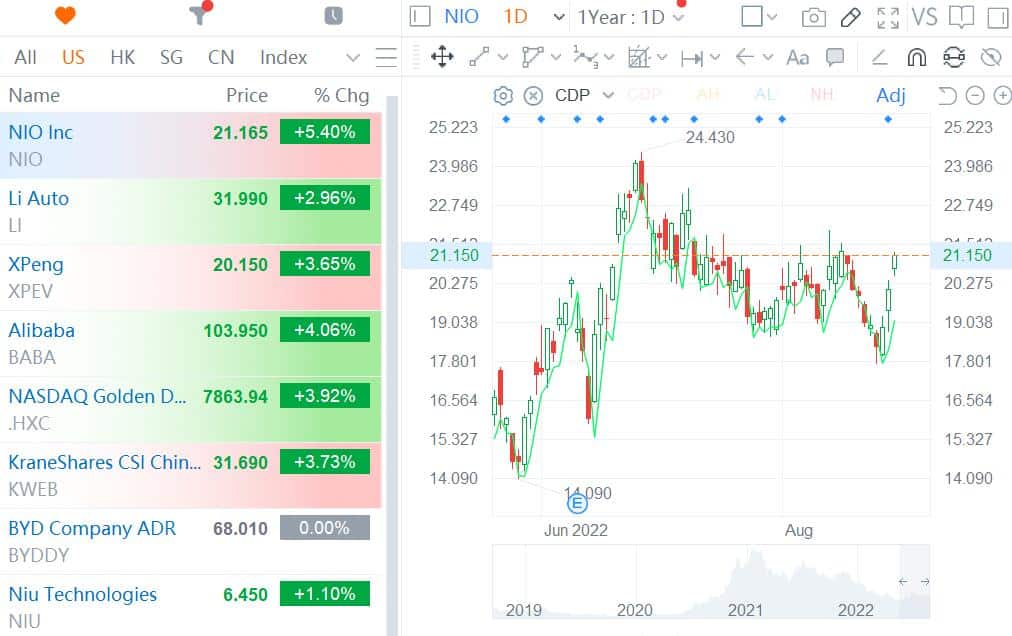
Task: Open the heart favorites watchlist
Action: point(65,16)
